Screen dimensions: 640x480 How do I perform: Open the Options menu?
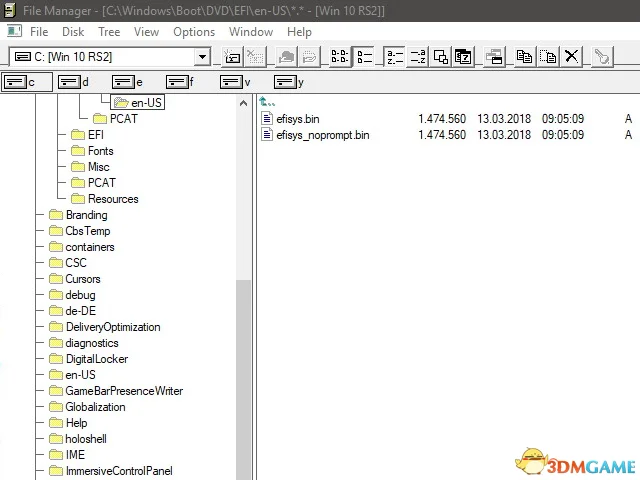(x=194, y=32)
